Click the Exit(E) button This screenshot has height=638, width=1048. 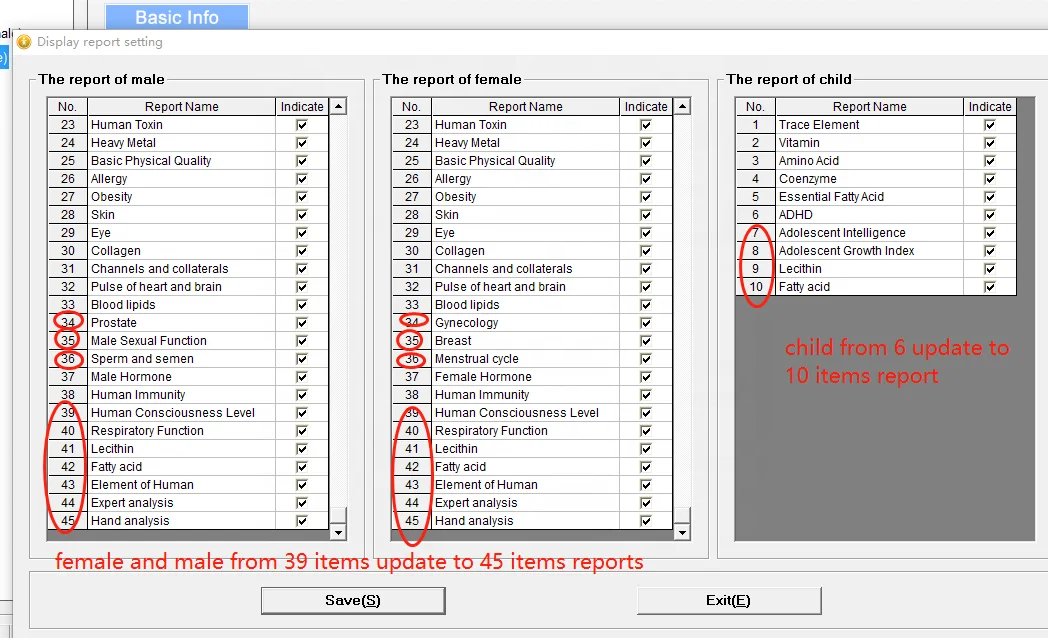tap(729, 600)
